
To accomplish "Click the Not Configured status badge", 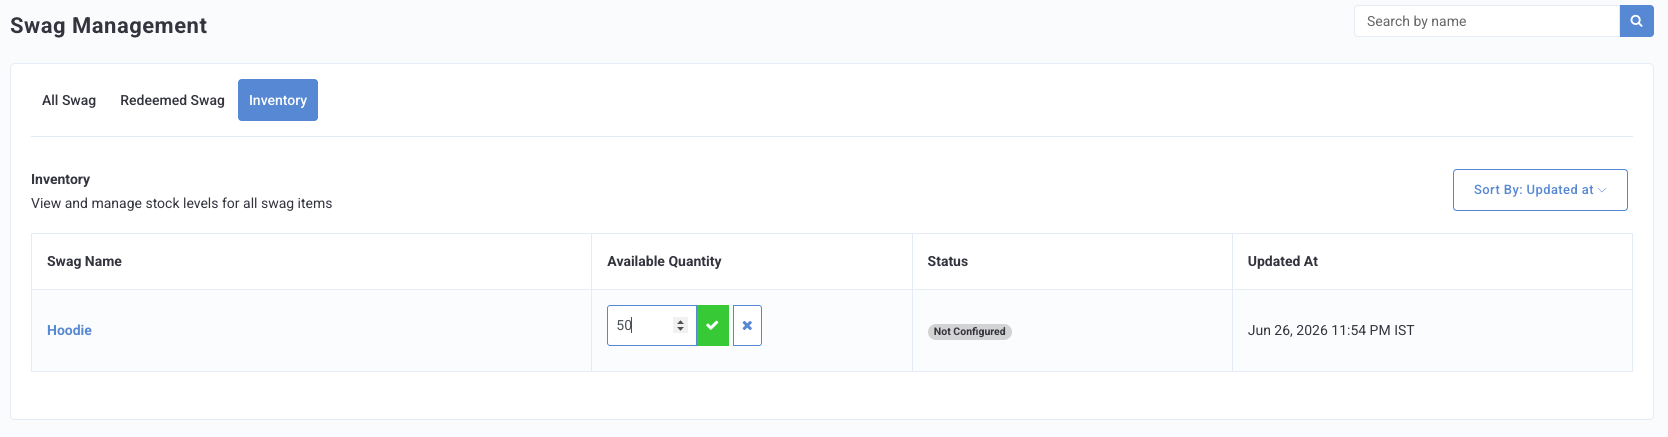I will point(970,331).
